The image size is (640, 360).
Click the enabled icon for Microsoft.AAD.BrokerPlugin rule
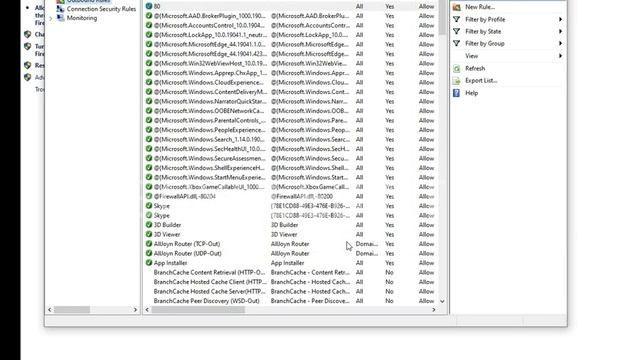pyautogui.click(x=149, y=16)
